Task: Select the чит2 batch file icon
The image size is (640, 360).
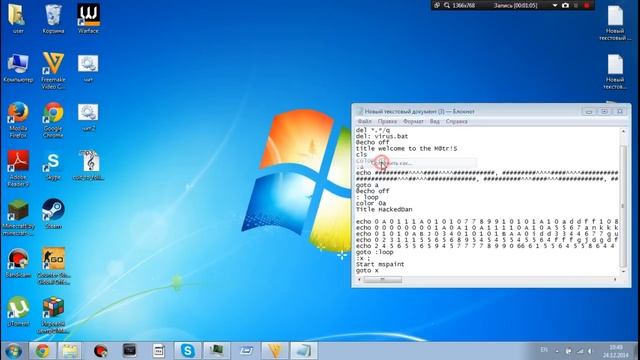Action: (88, 117)
